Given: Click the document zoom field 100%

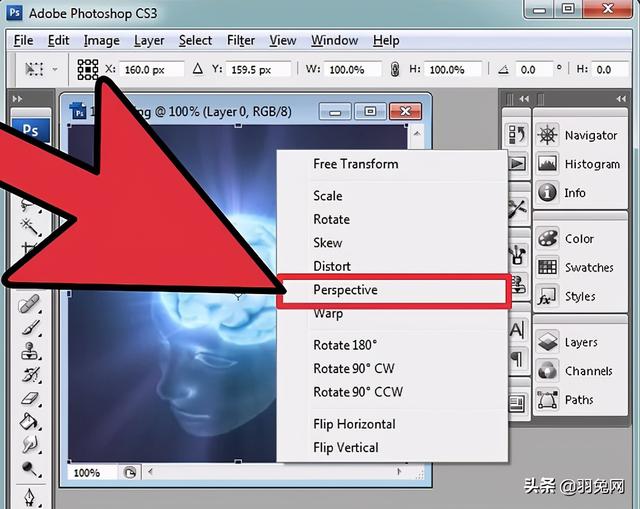Looking at the screenshot, I should [x=92, y=473].
